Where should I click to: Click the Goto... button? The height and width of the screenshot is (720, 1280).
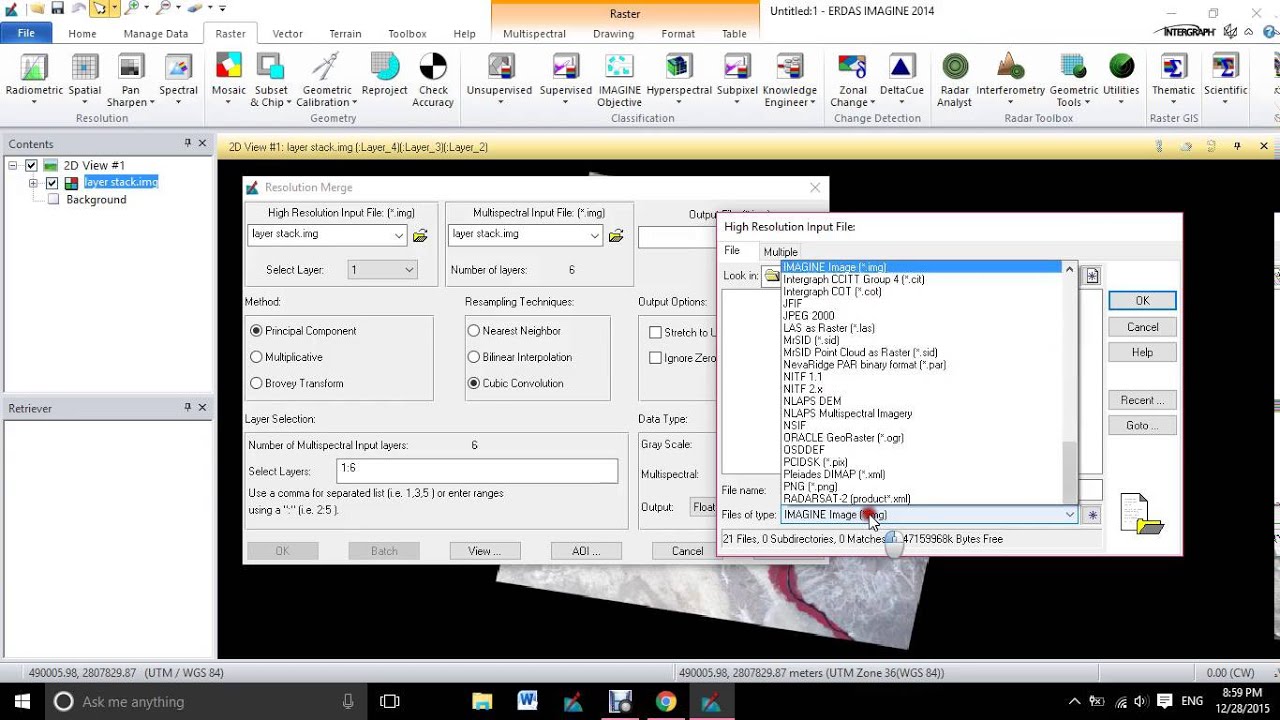1142,425
